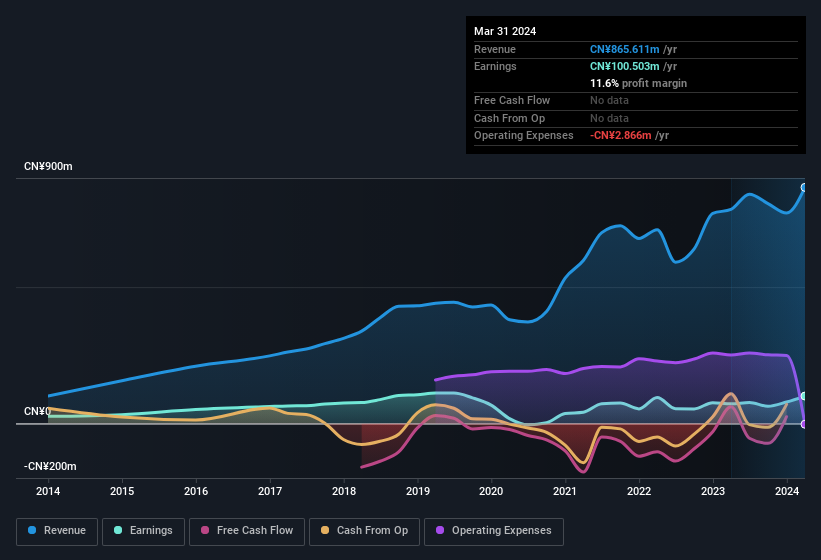Select the Earnings endpoint marker at 2024
The width and height of the screenshot is (821, 560).
(804, 396)
